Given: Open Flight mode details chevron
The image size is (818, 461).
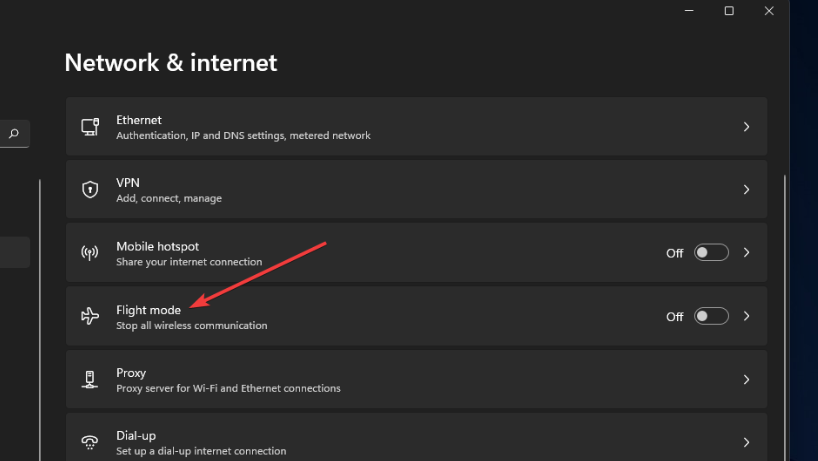Looking at the screenshot, I should (747, 316).
